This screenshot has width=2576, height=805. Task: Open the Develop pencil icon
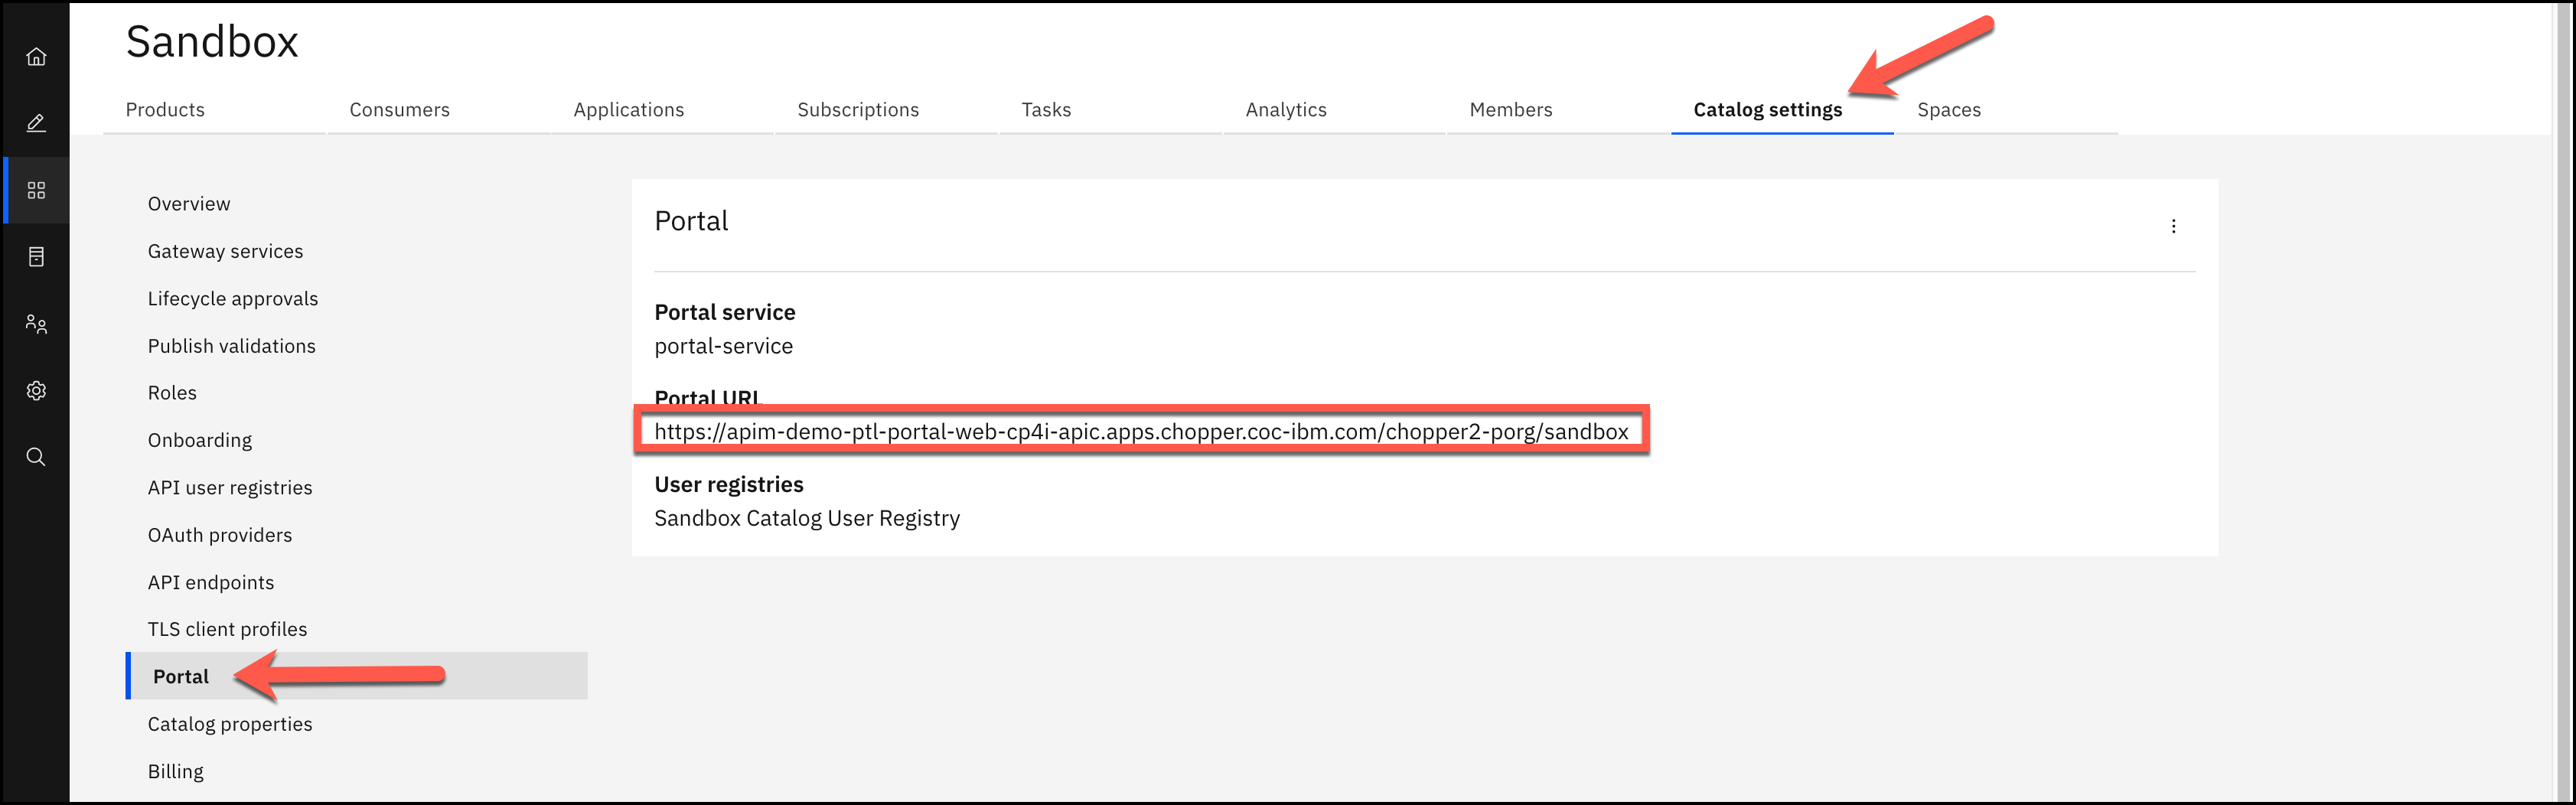pyautogui.click(x=36, y=123)
